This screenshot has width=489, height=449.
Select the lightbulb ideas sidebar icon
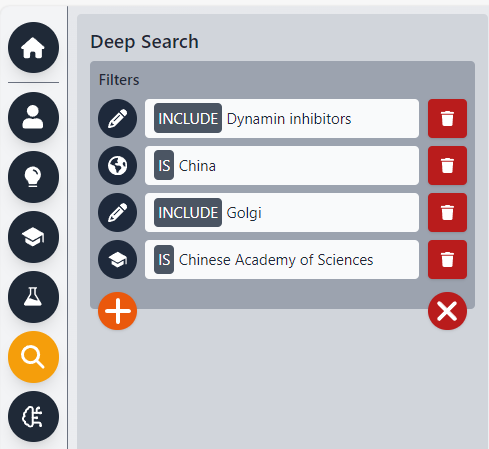point(33,177)
